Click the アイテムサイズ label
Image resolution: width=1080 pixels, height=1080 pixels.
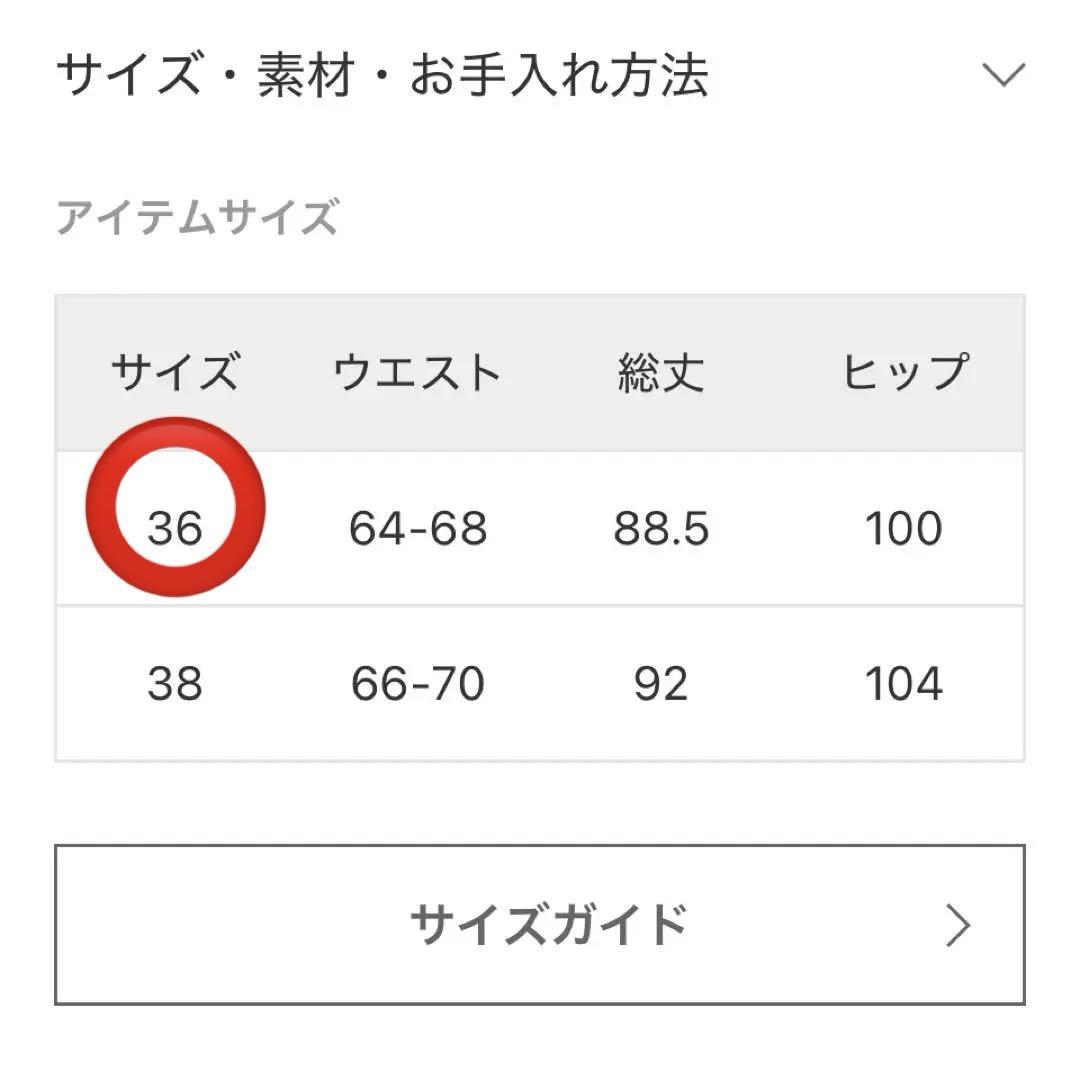[197, 217]
